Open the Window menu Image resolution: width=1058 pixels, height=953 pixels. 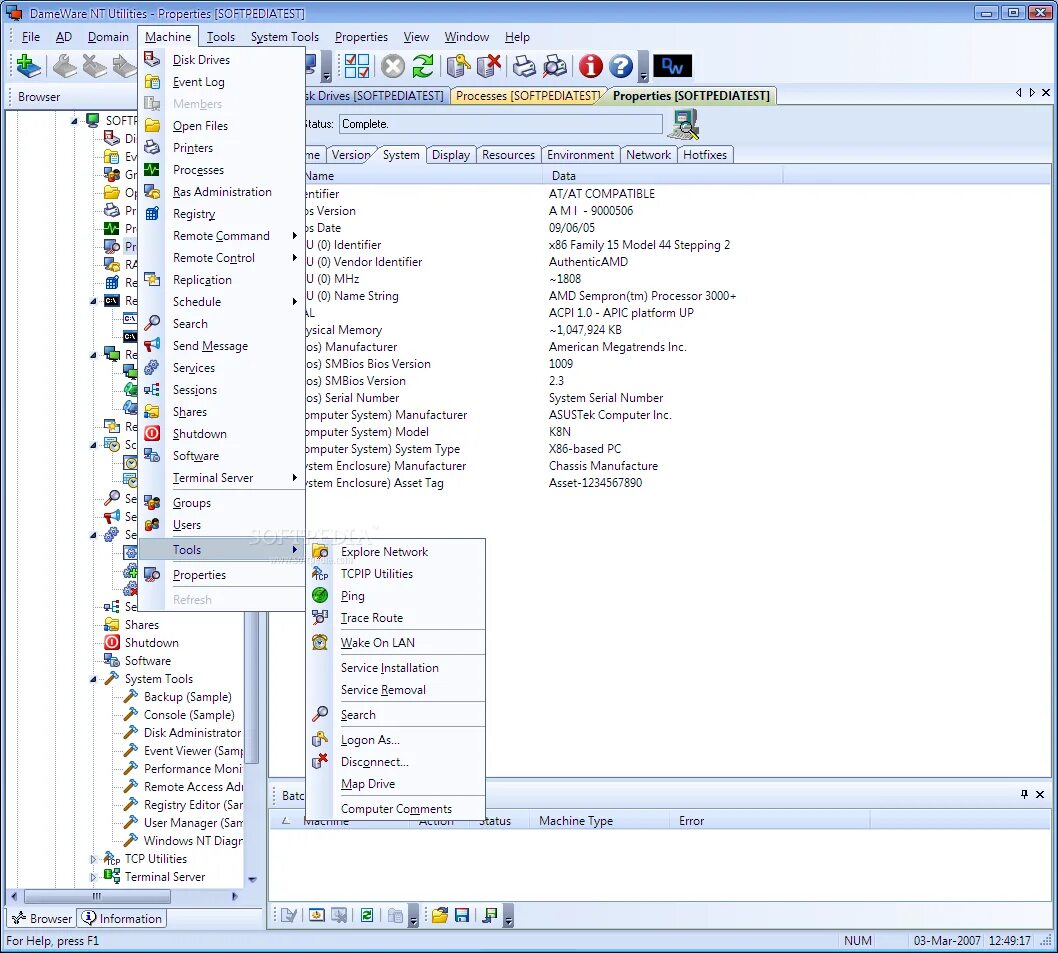466,36
